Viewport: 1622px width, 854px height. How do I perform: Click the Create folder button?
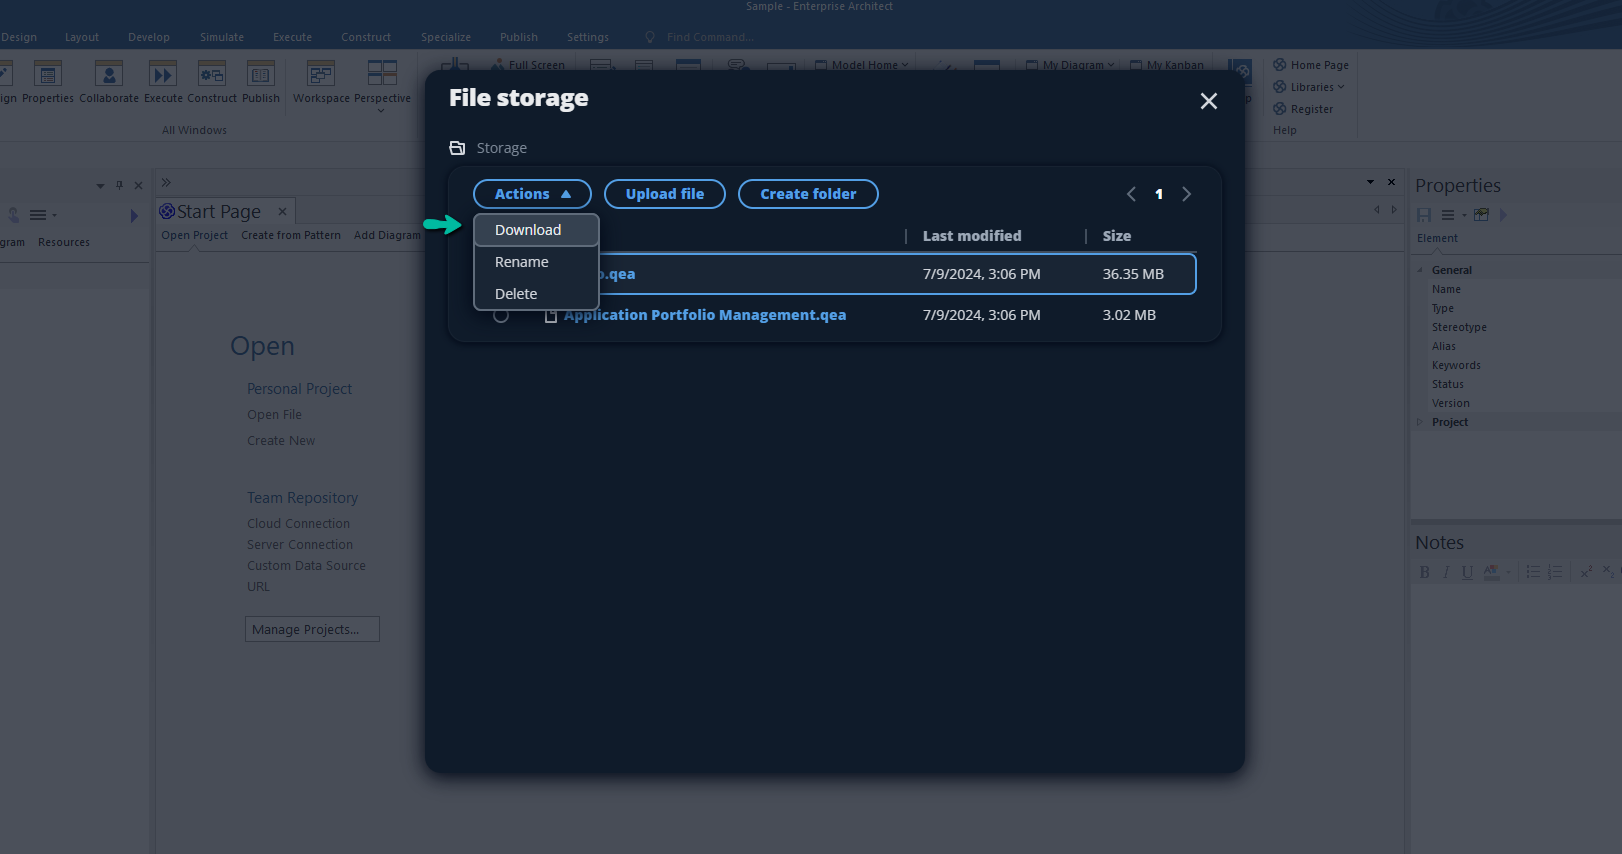click(808, 194)
